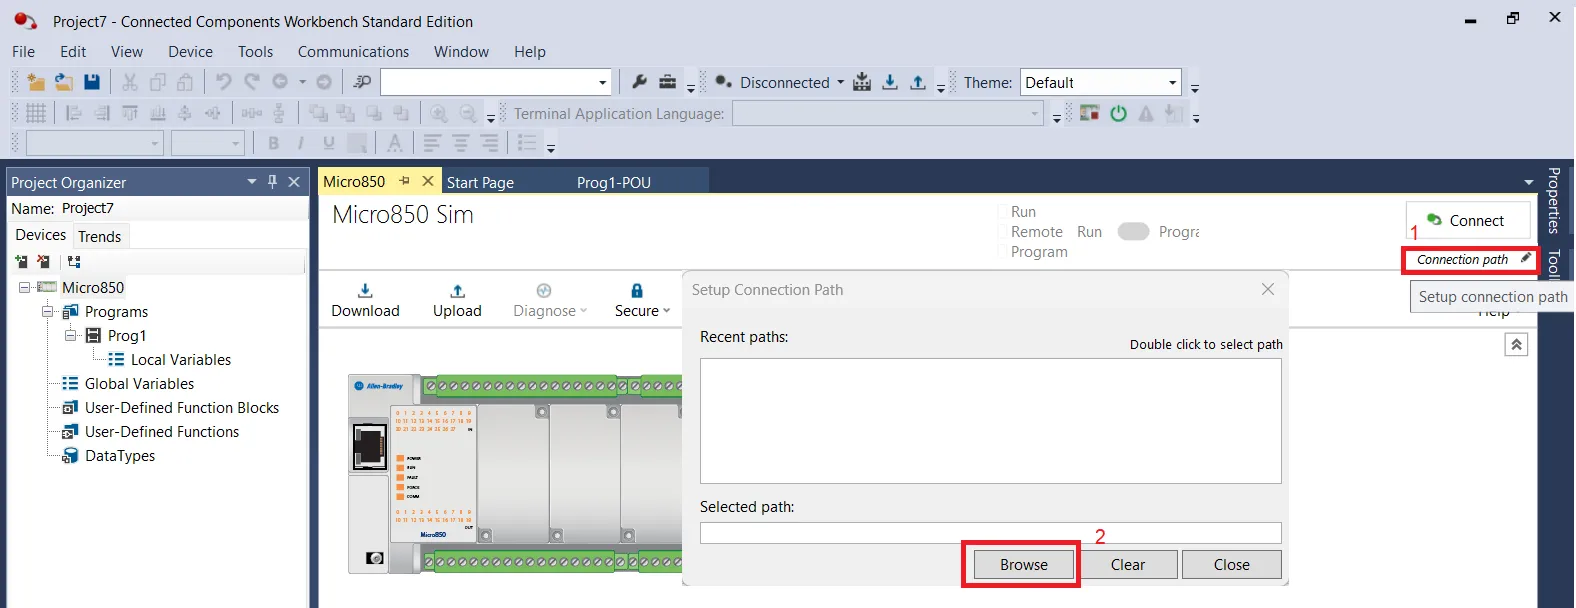This screenshot has width=1576, height=608.
Task: Click the show grid icon
Action: (x=36, y=113)
